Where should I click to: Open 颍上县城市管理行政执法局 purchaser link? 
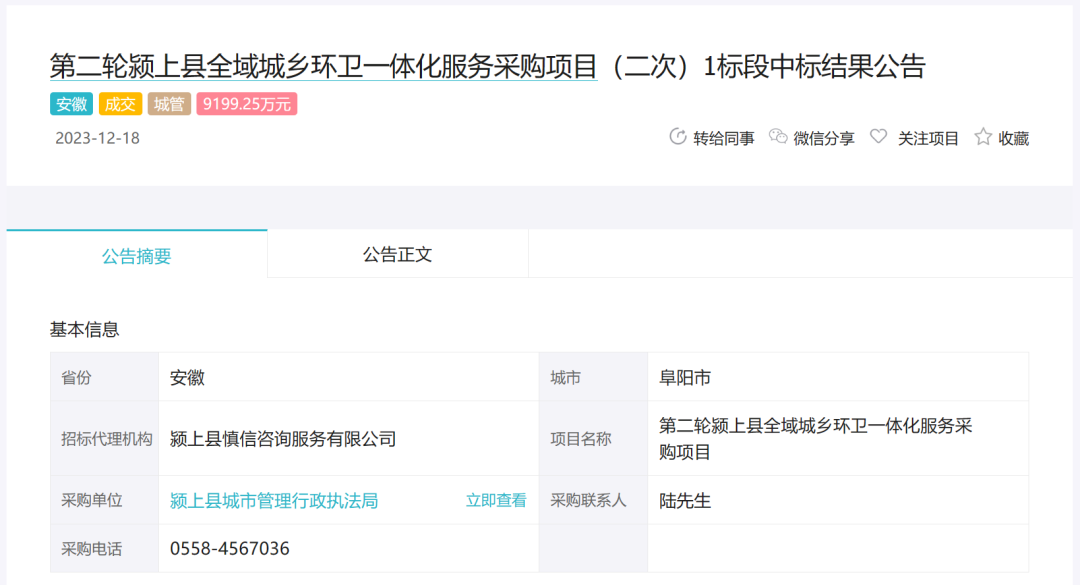coord(274,501)
